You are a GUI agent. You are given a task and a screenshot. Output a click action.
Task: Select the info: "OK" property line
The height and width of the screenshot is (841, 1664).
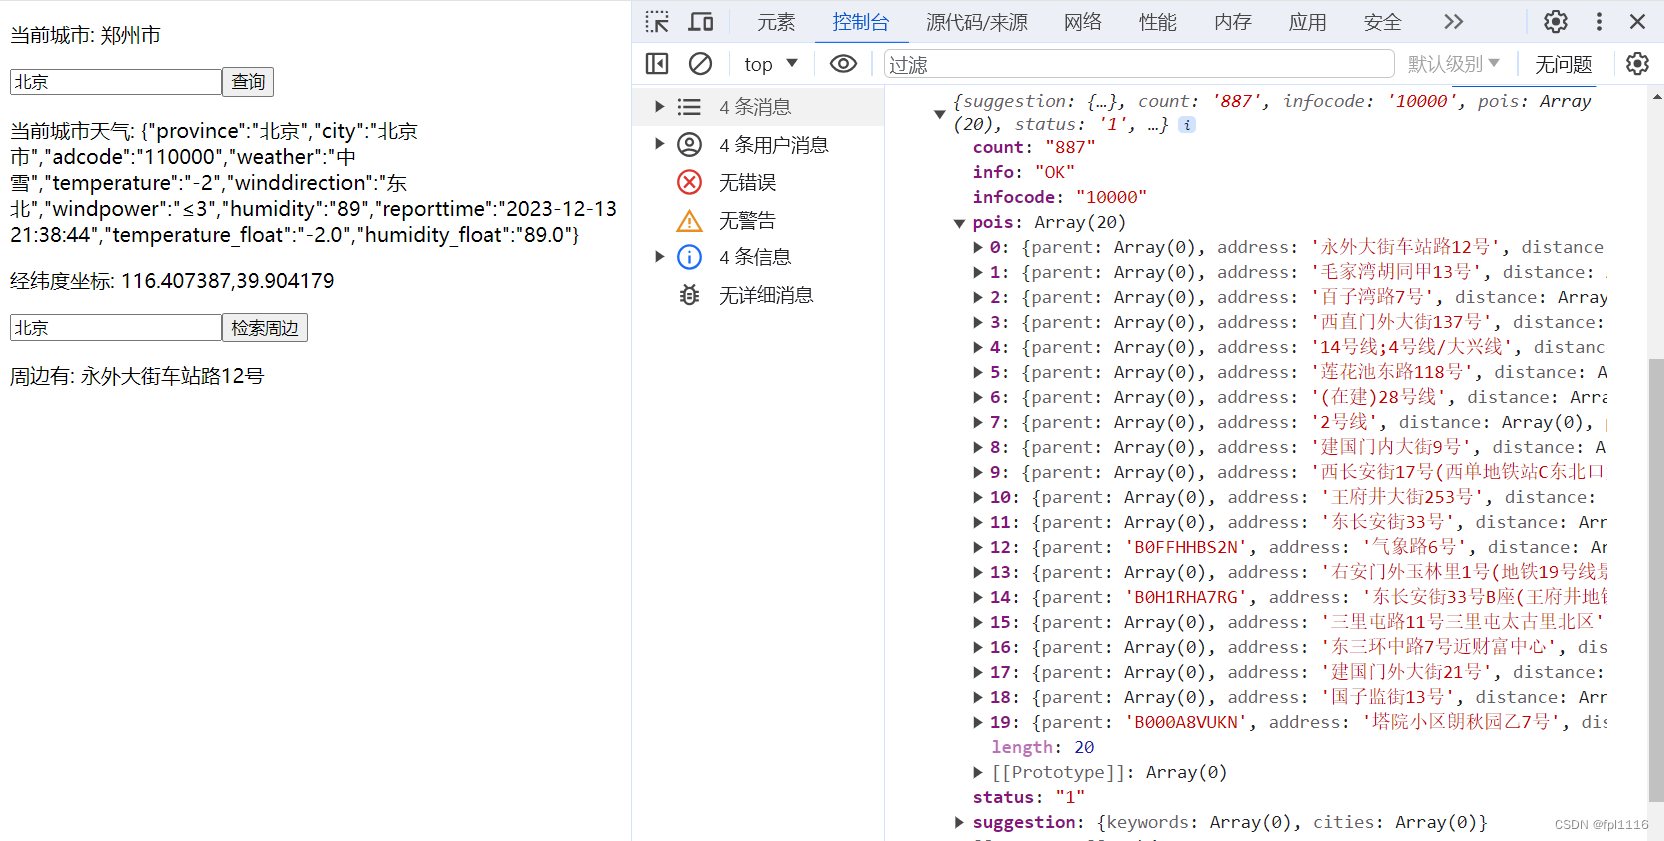click(x=1023, y=172)
